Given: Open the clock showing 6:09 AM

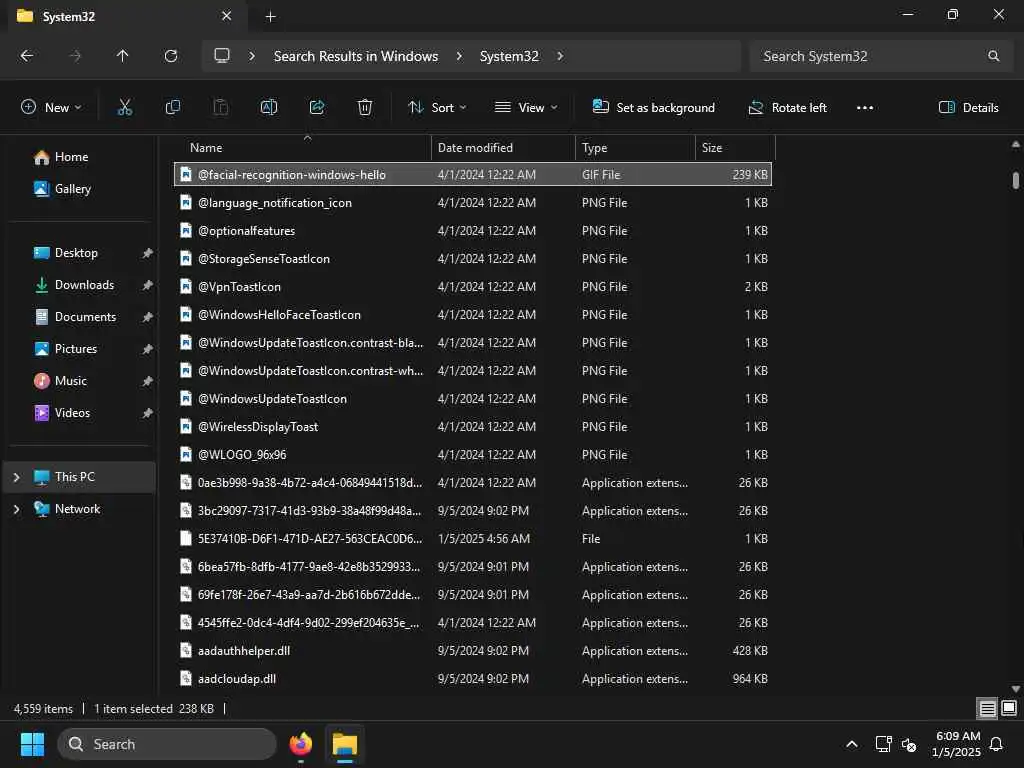Looking at the screenshot, I should pos(957,744).
